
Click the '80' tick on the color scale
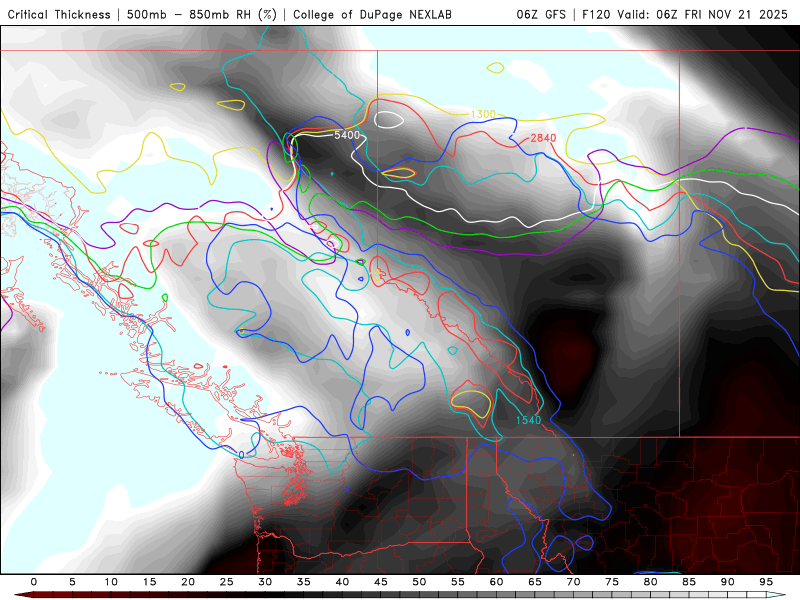coord(651,582)
